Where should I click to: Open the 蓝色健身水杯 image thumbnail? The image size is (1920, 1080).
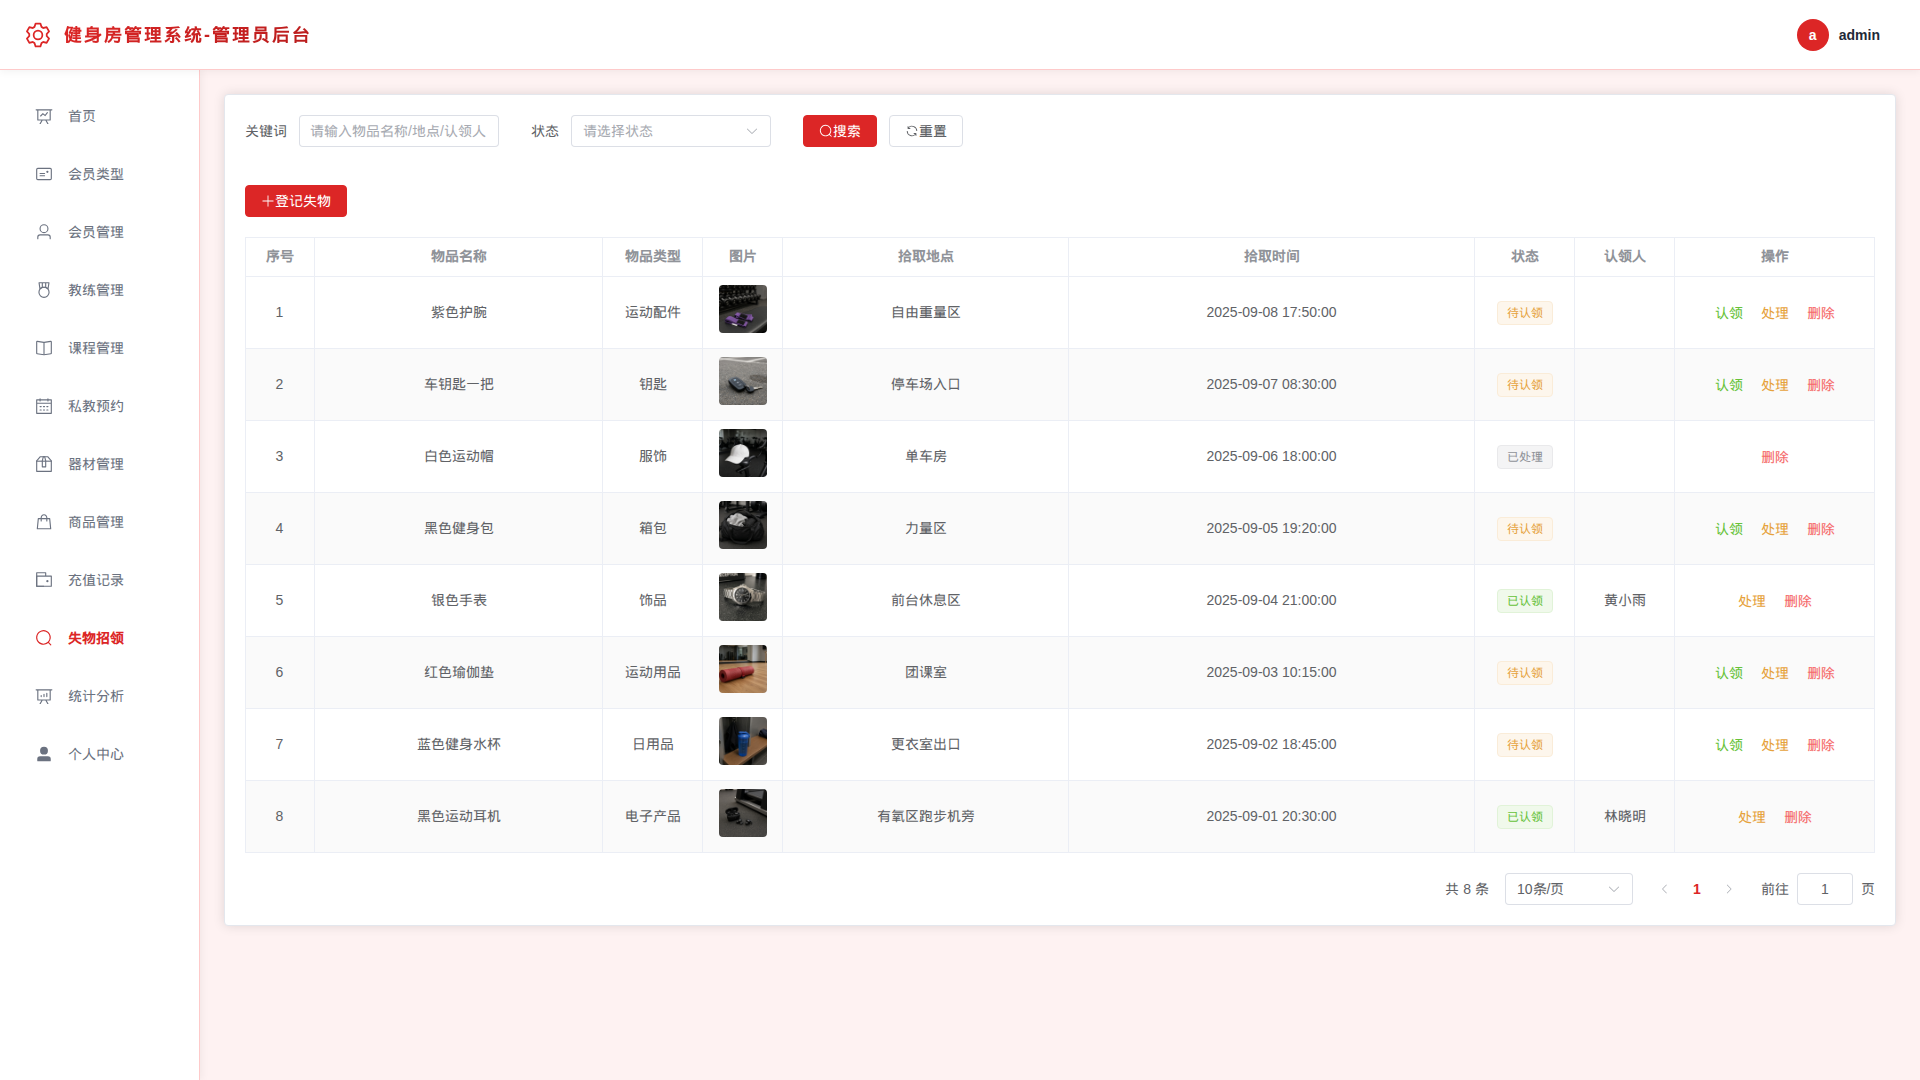743,741
